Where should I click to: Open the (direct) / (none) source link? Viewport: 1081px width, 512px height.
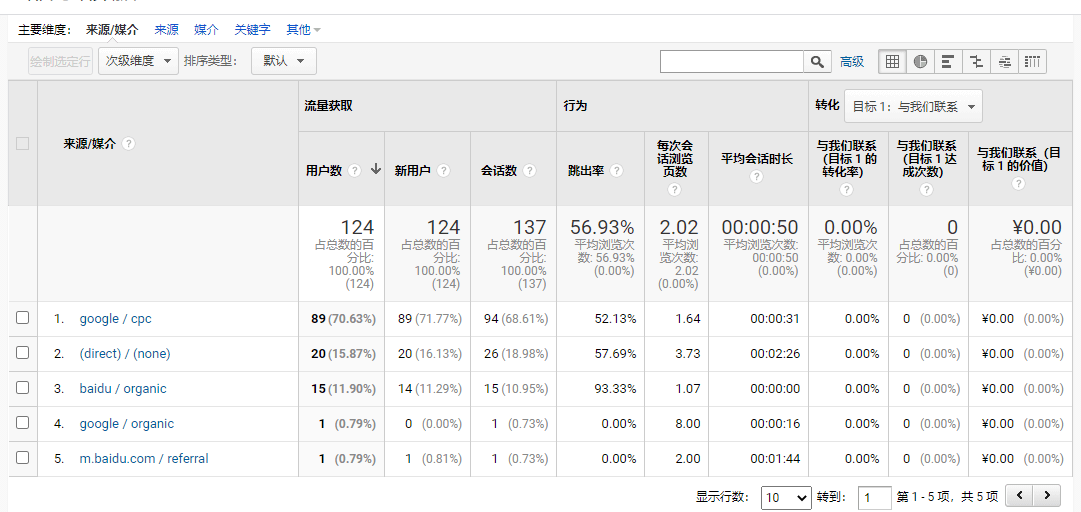coord(125,354)
